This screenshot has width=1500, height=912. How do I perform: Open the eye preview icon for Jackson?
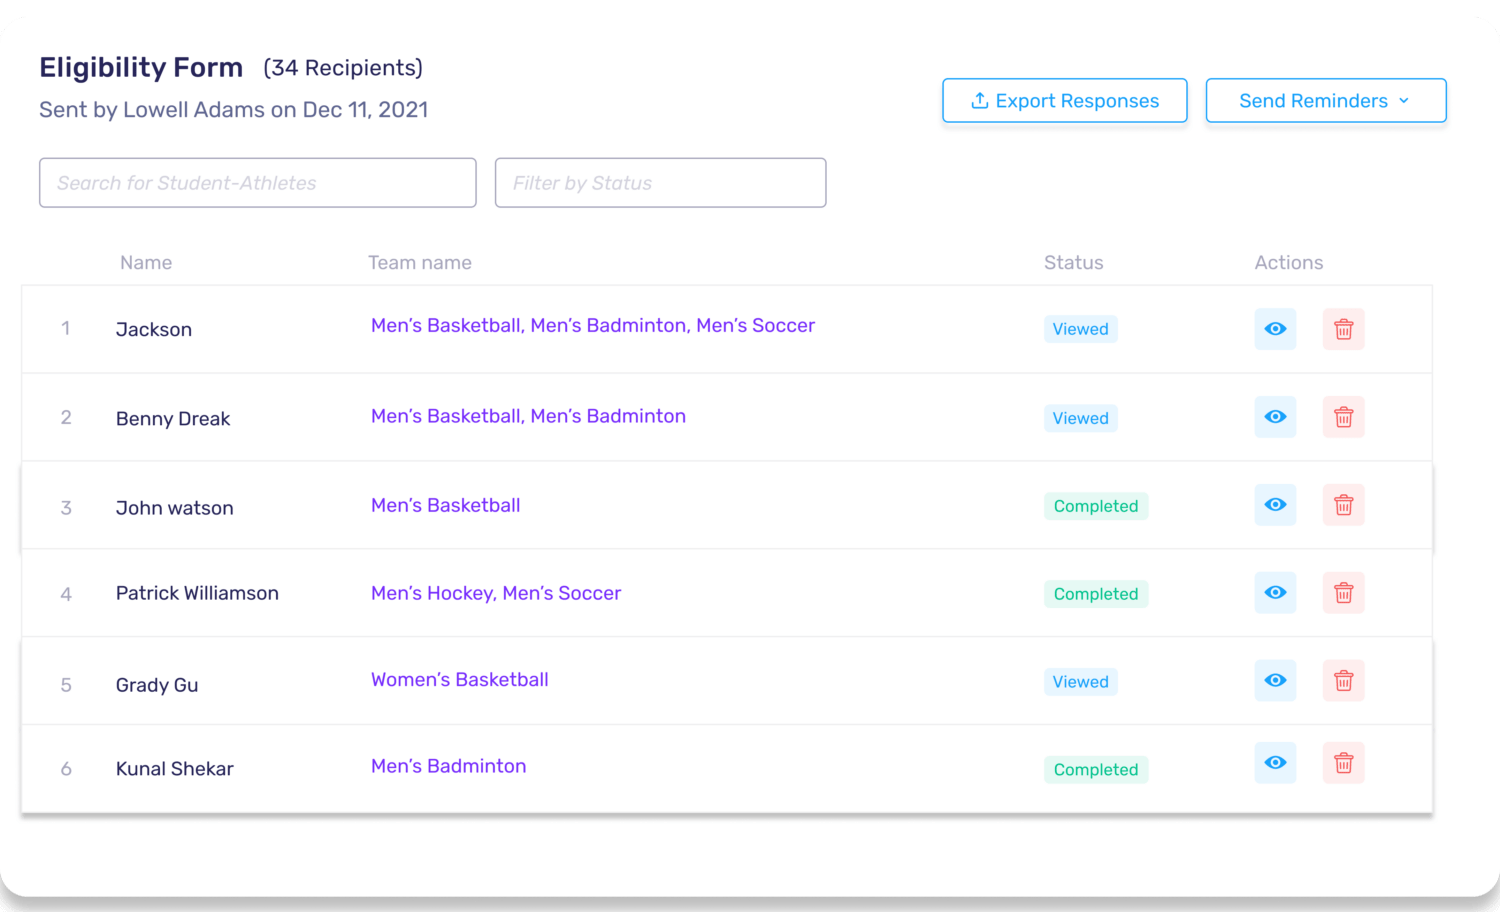[1275, 329]
